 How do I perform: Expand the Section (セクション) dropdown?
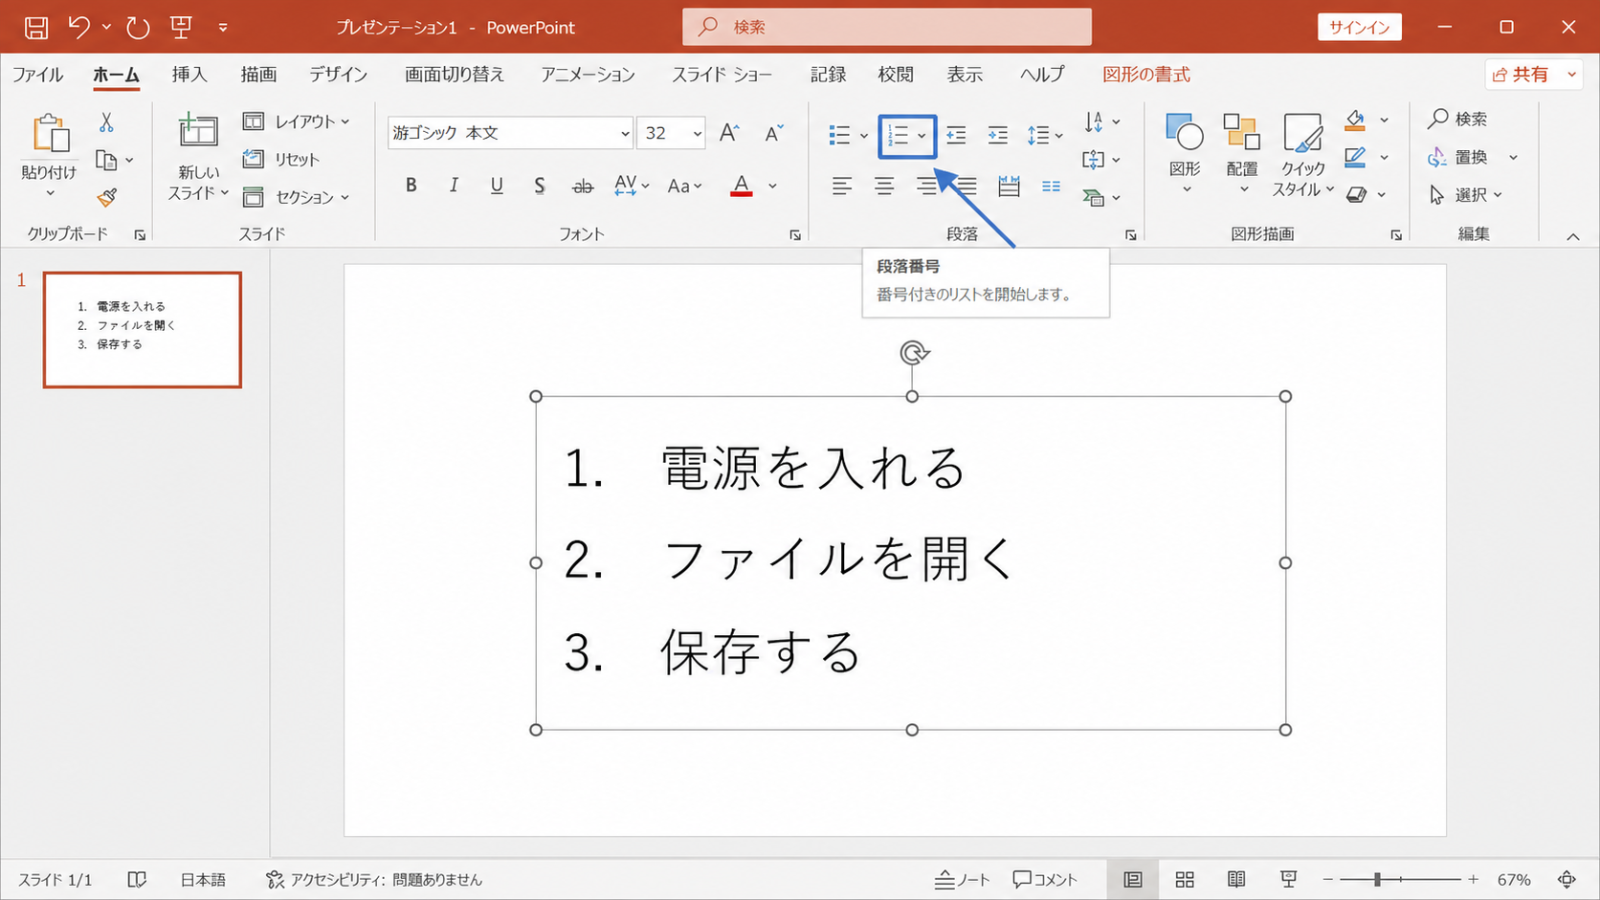click(x=344, y=198)
